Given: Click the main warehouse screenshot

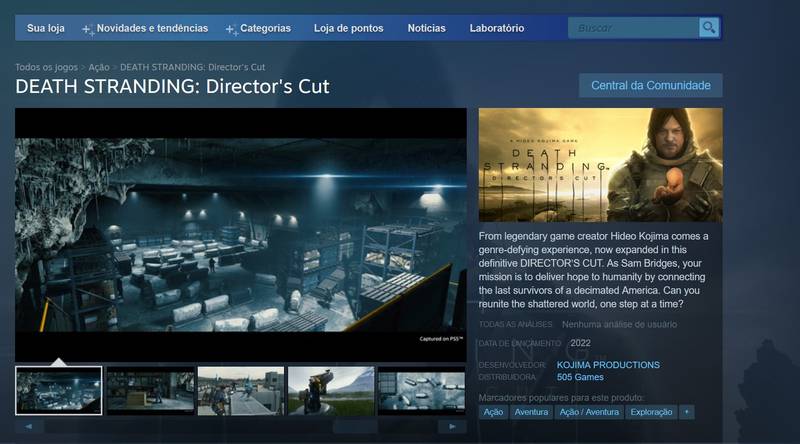Looking at the screenshot, I should pos(241,235).
